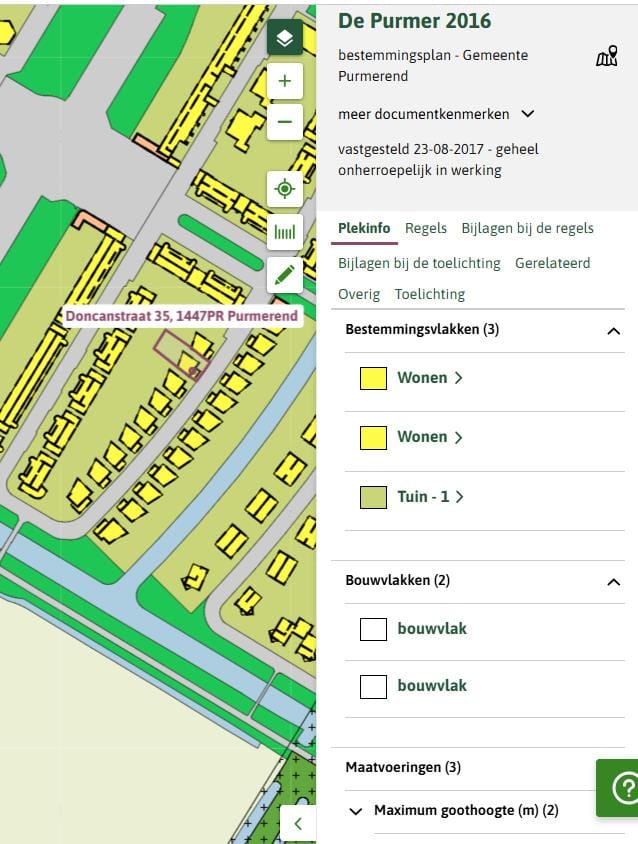Image resolution: width=638 pixels, height=844 pixels.
Task: Click the Doncanstraat 35 map marker
Action: [x=193, y=371]
